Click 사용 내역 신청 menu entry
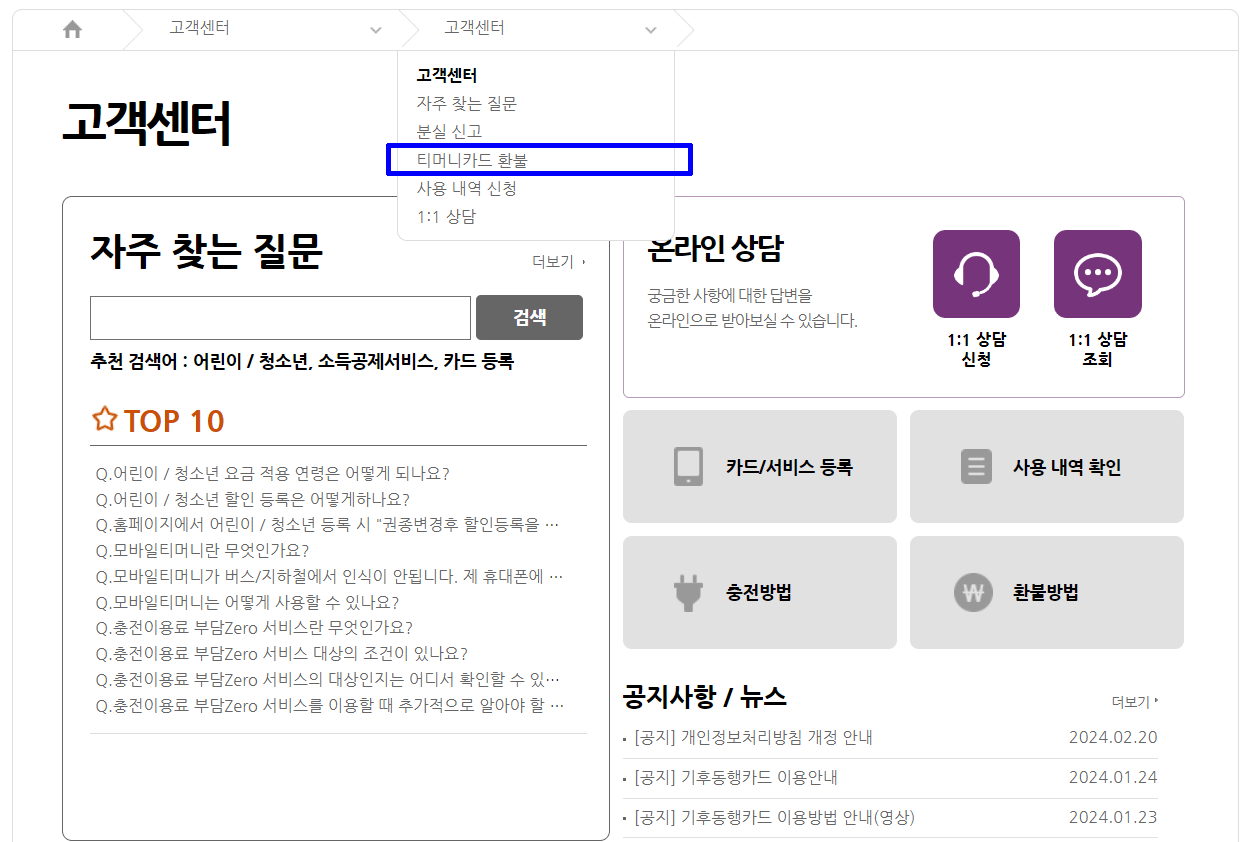Screen dimensions: 1253x842 coord(465,188)
